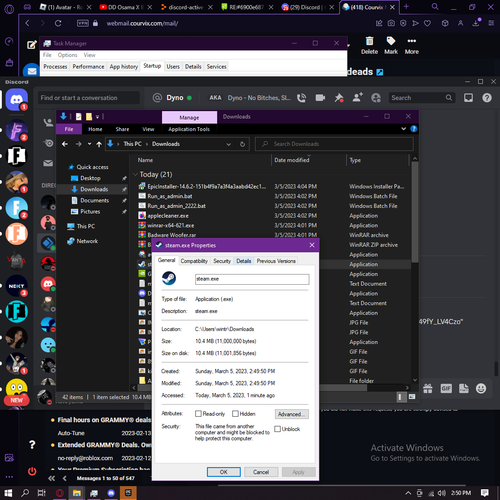Viewport: 500px width, 500px height.
Task: Switch to Compatibility tab in Properties
Action: [194, 261]
